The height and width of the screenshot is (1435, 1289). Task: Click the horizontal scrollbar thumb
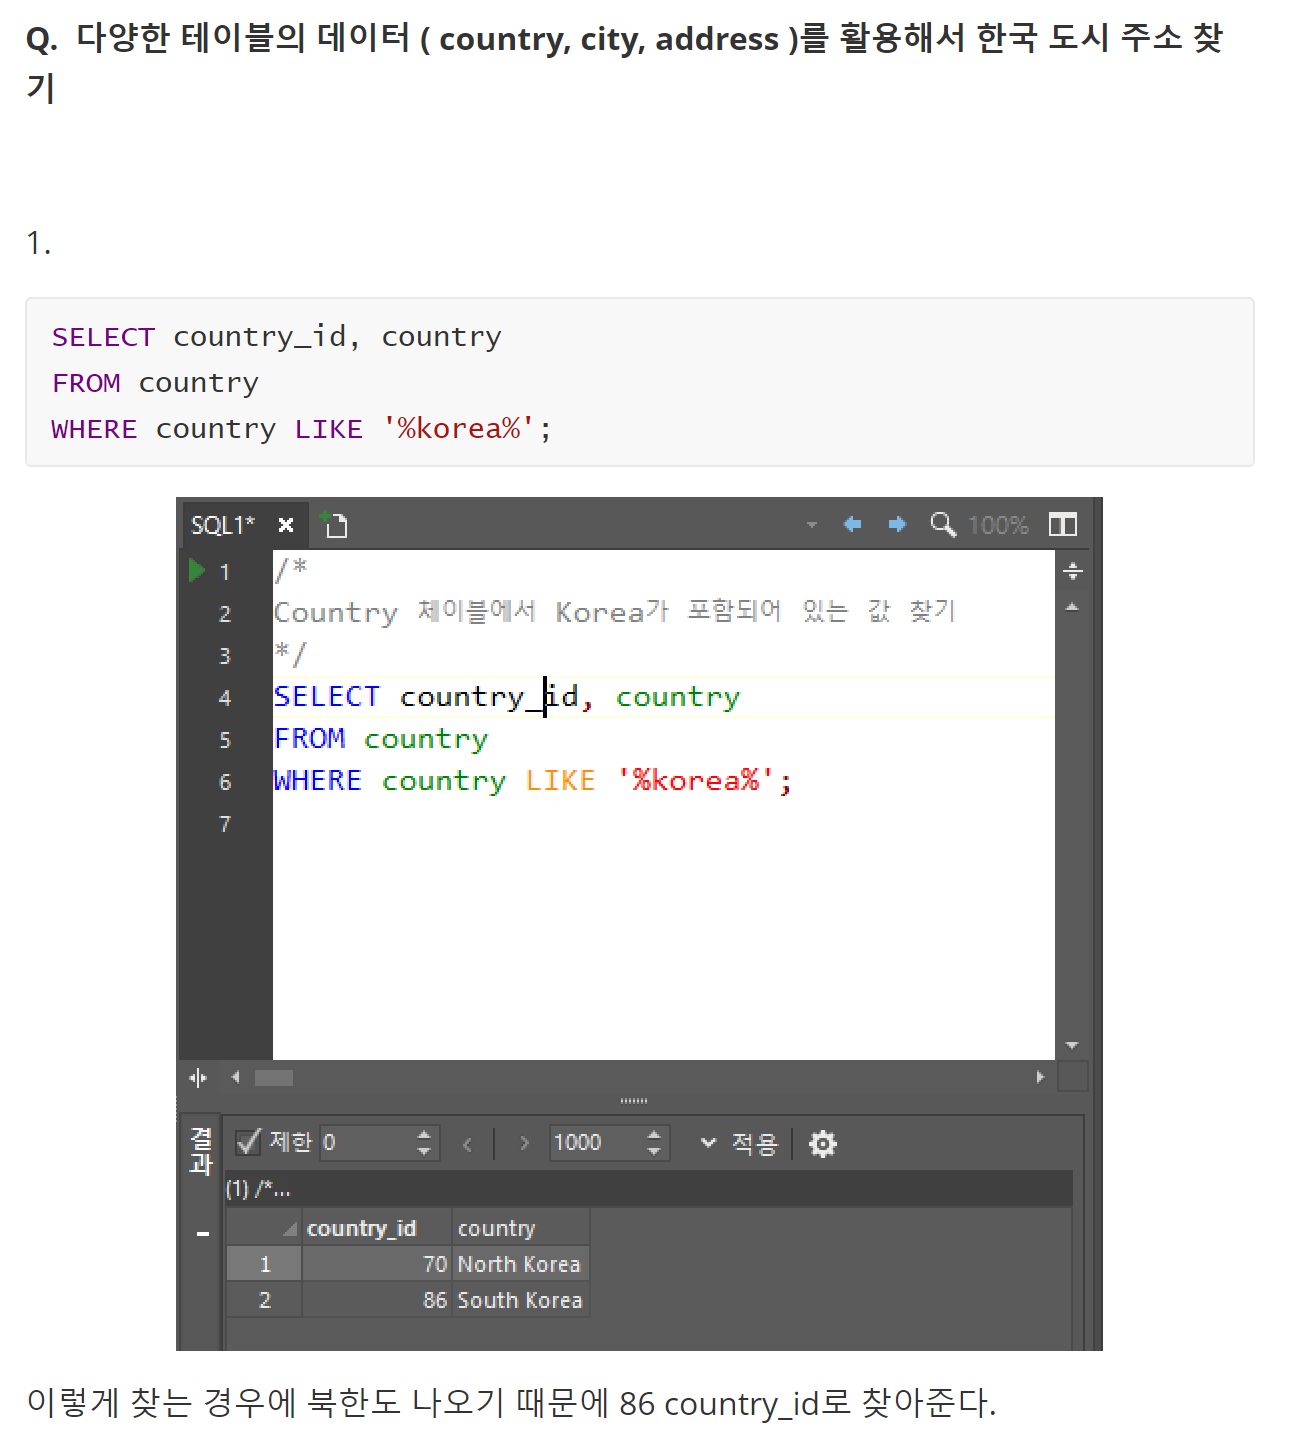(x=274, y=1077)
